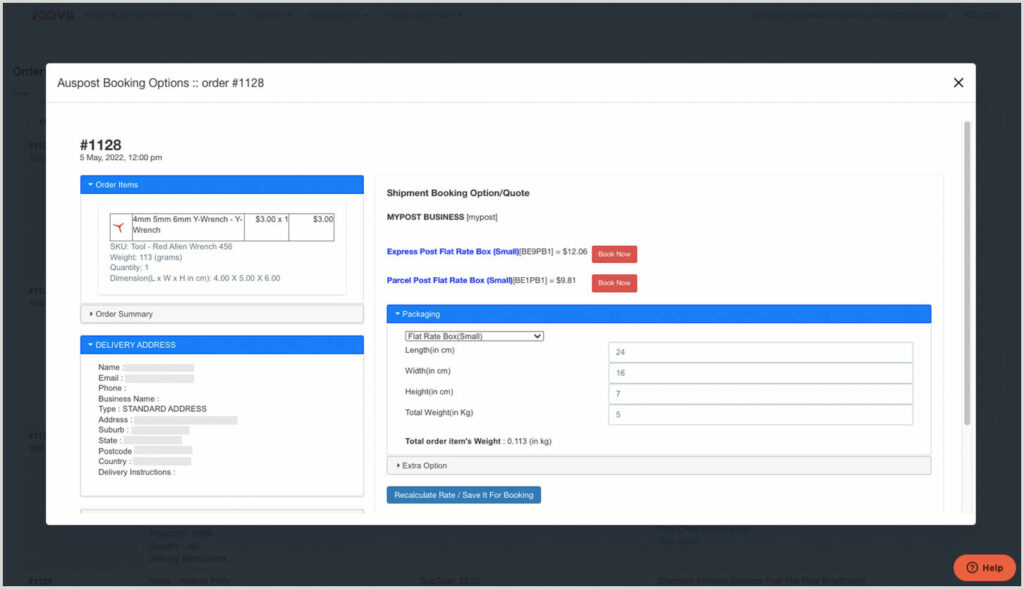This screenshot has height=589, width=1024.
Task: Book Now for Express Post Flat Rate Box
Action: coord(614,254)
